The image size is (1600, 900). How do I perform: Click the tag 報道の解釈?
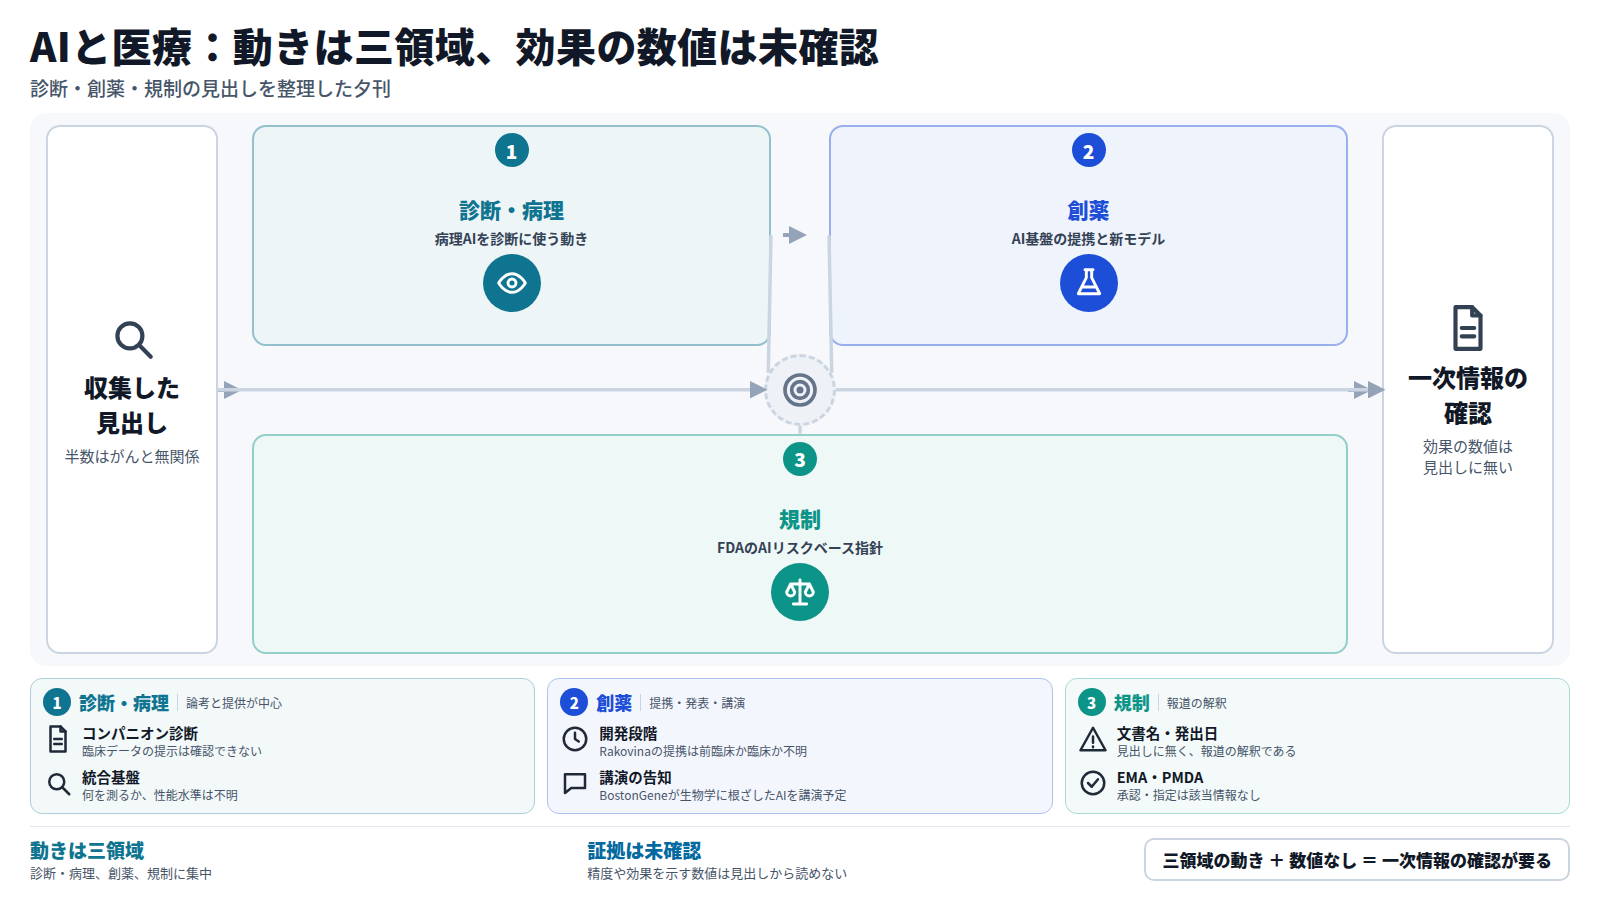(1196, 703)
